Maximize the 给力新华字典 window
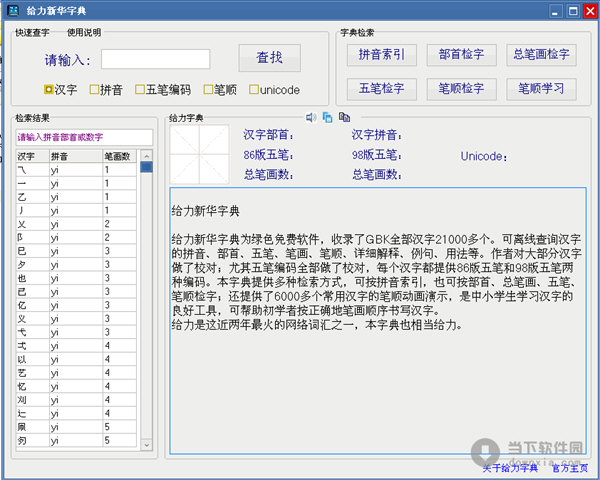 (573, 11)
